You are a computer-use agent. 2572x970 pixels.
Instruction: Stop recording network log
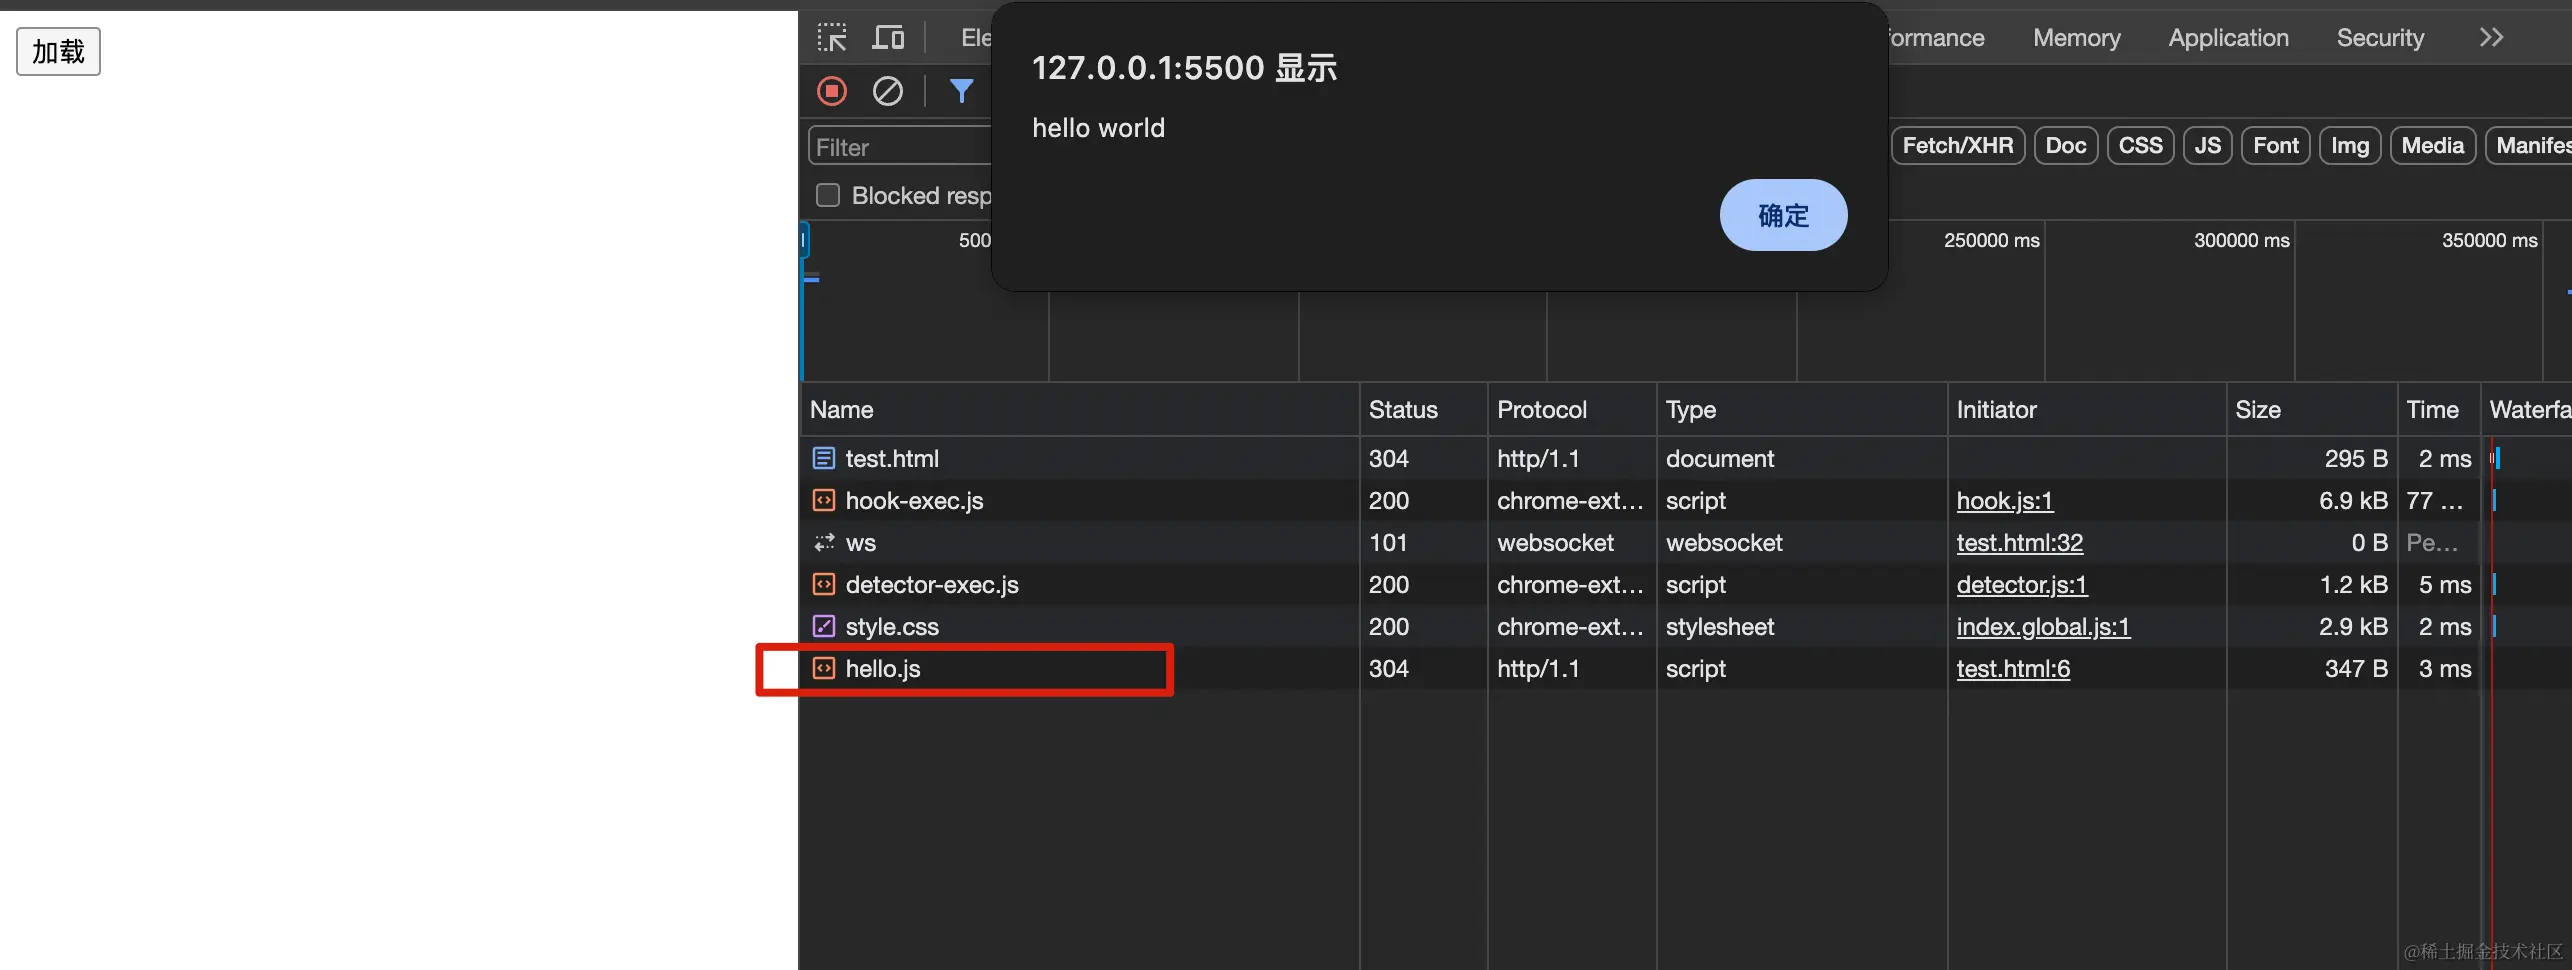click(x=832, y=91)
